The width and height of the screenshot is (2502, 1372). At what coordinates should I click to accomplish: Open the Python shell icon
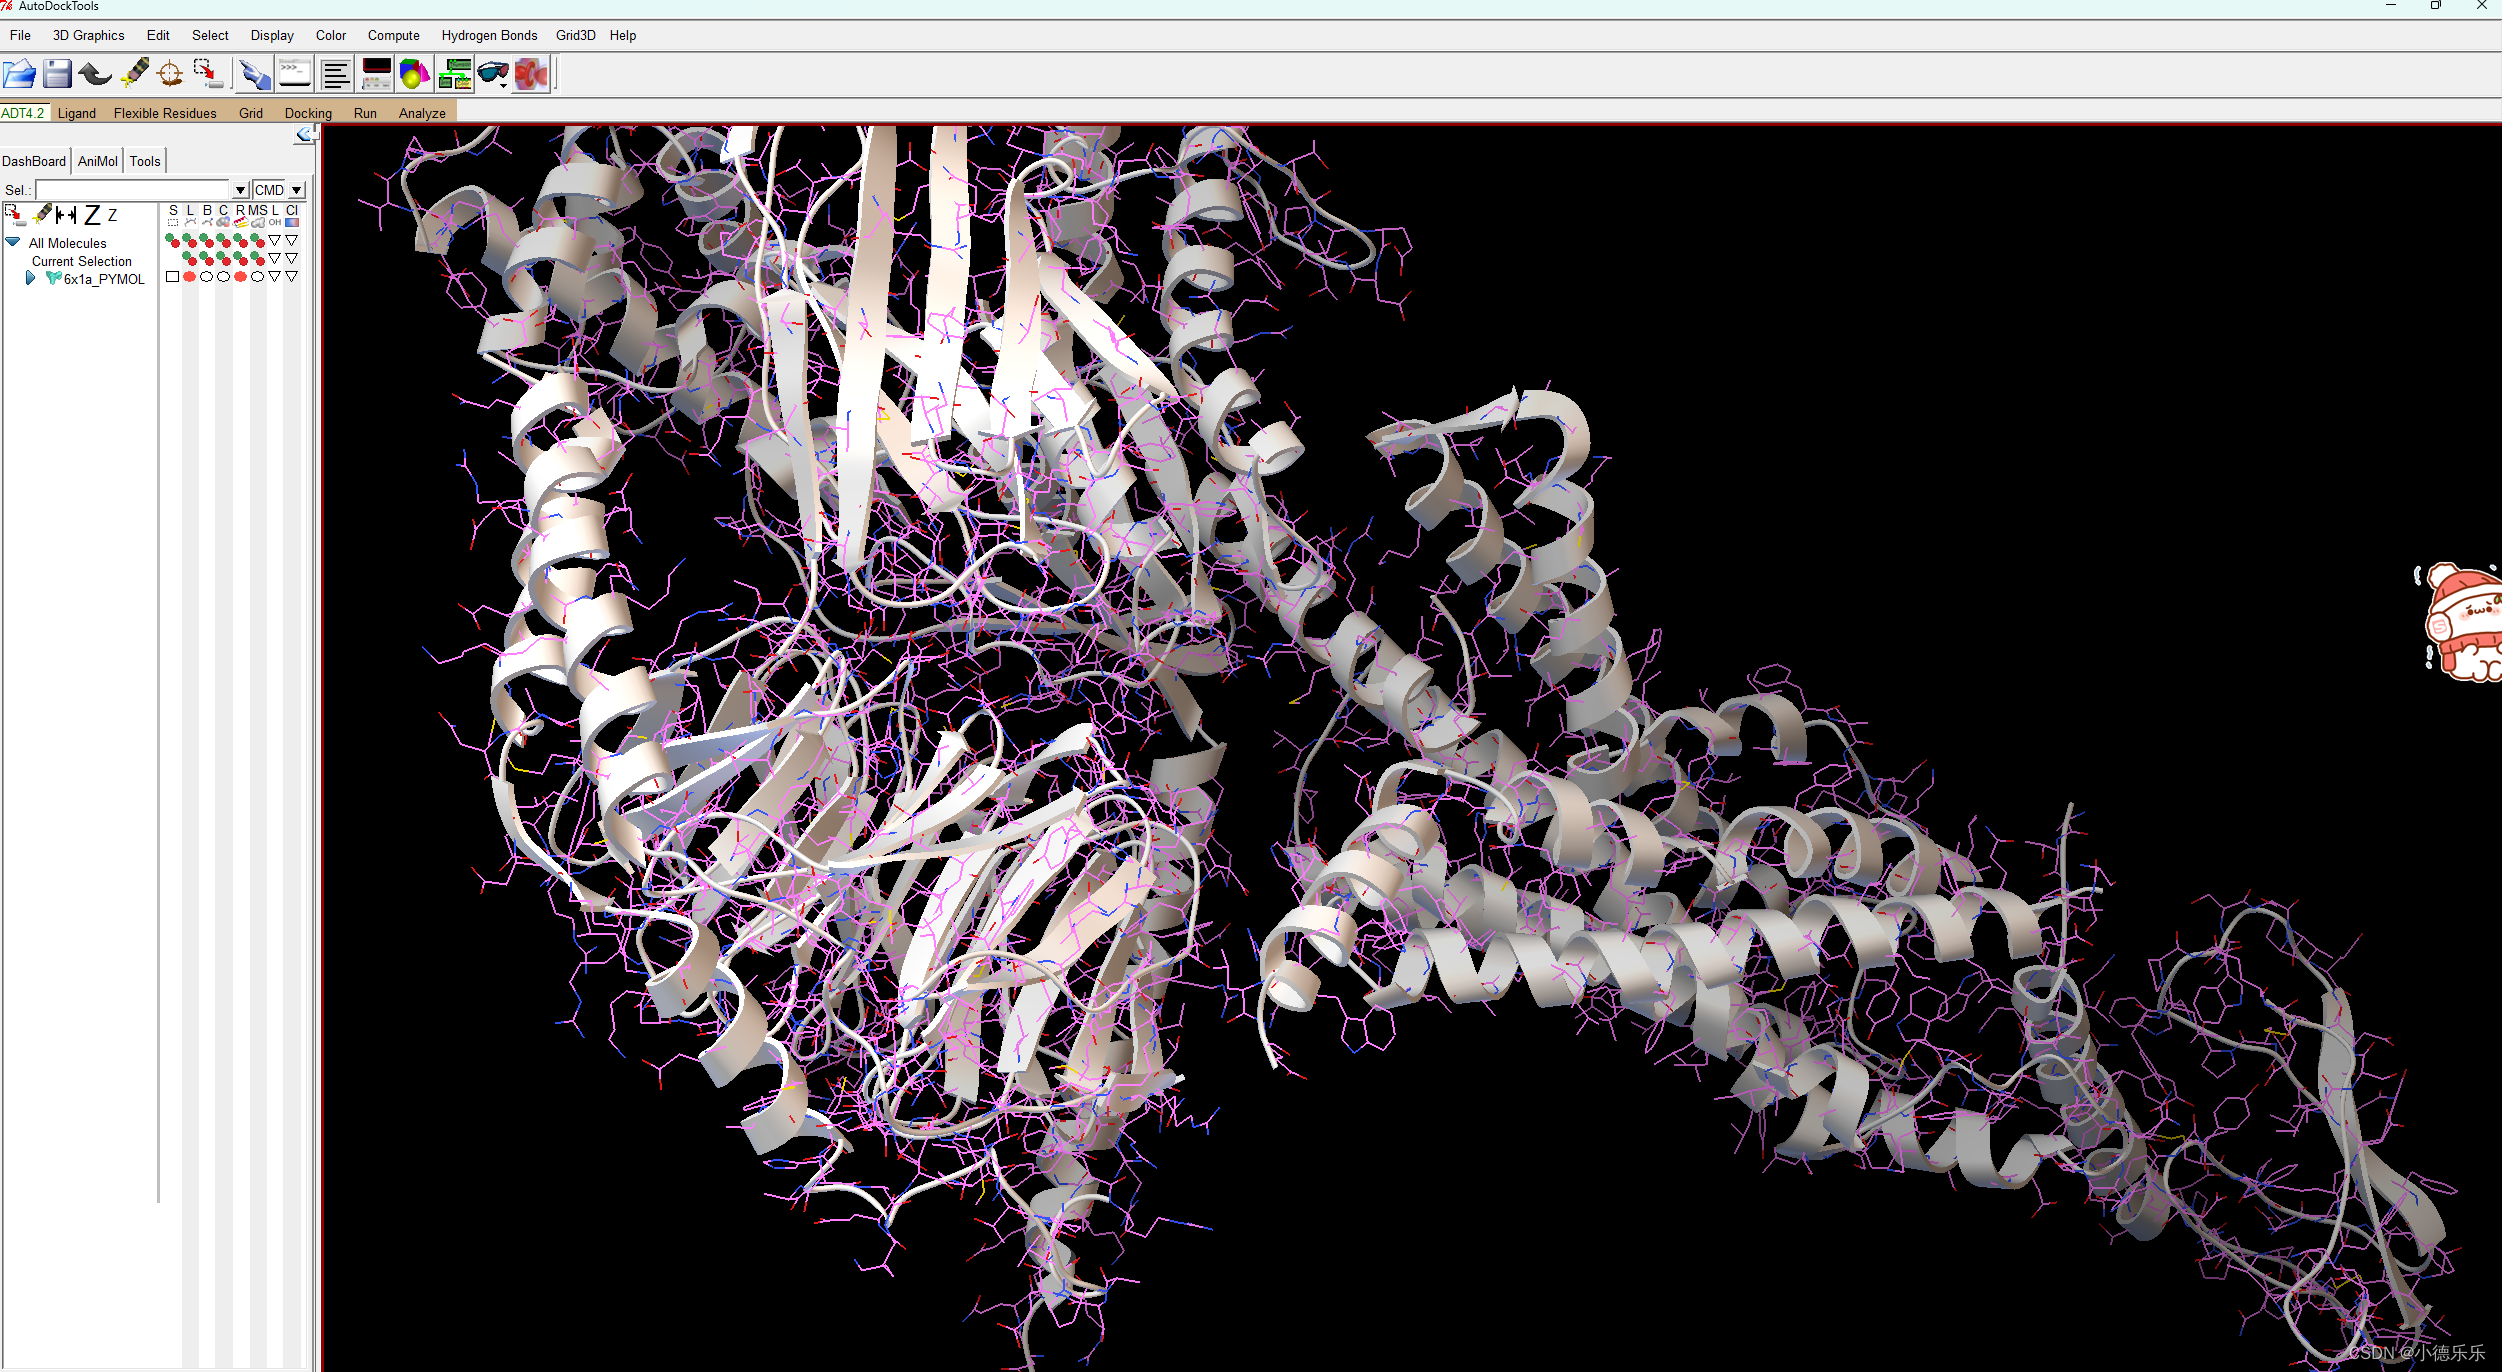(x=295, y=74)
